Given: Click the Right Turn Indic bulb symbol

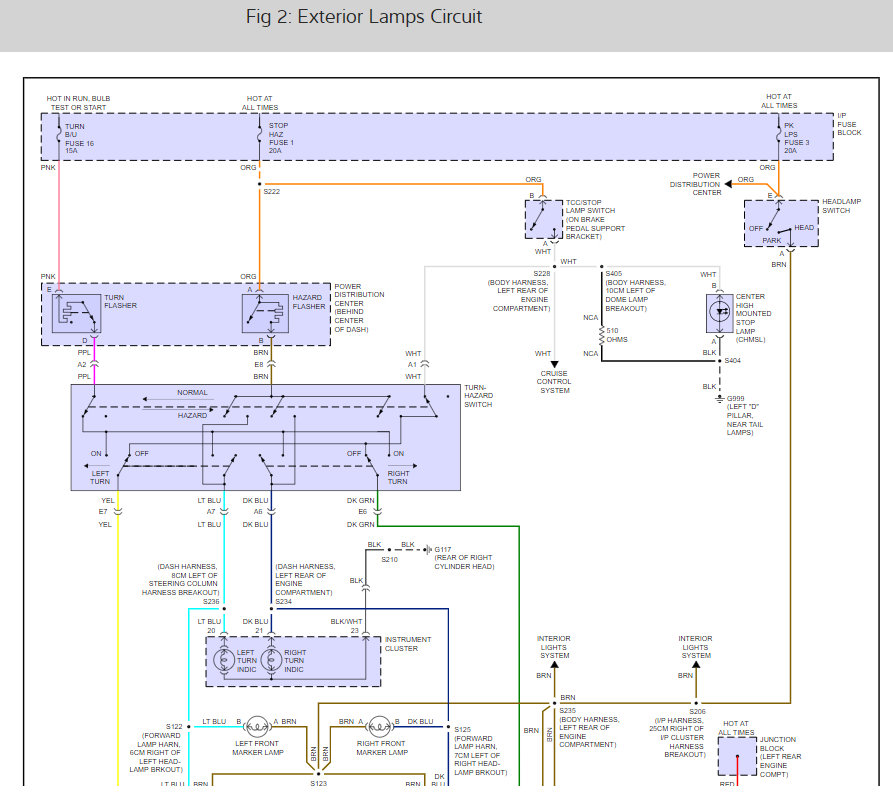Looking at the screenshot, I should click(271, 660).
